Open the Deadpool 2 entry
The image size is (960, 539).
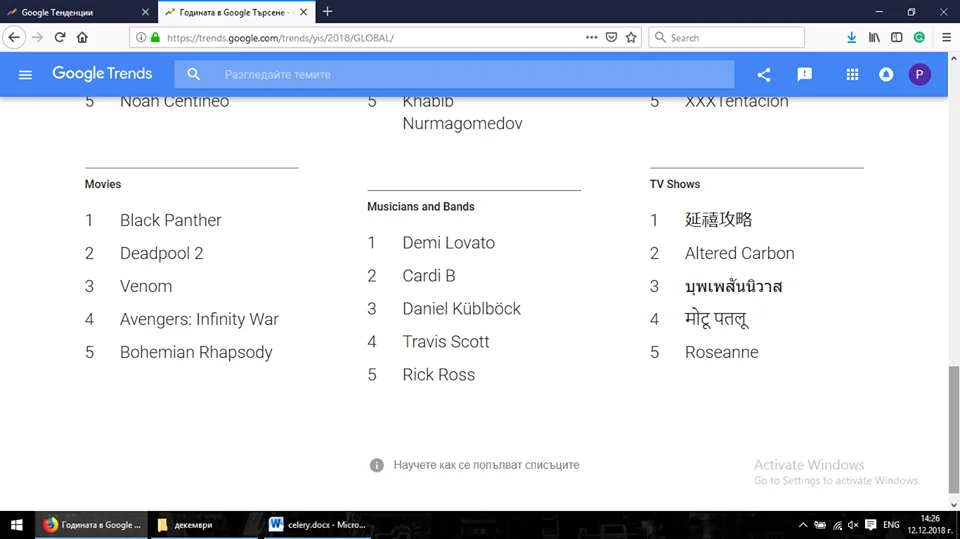pyautogui.click(x=162, y=253)
